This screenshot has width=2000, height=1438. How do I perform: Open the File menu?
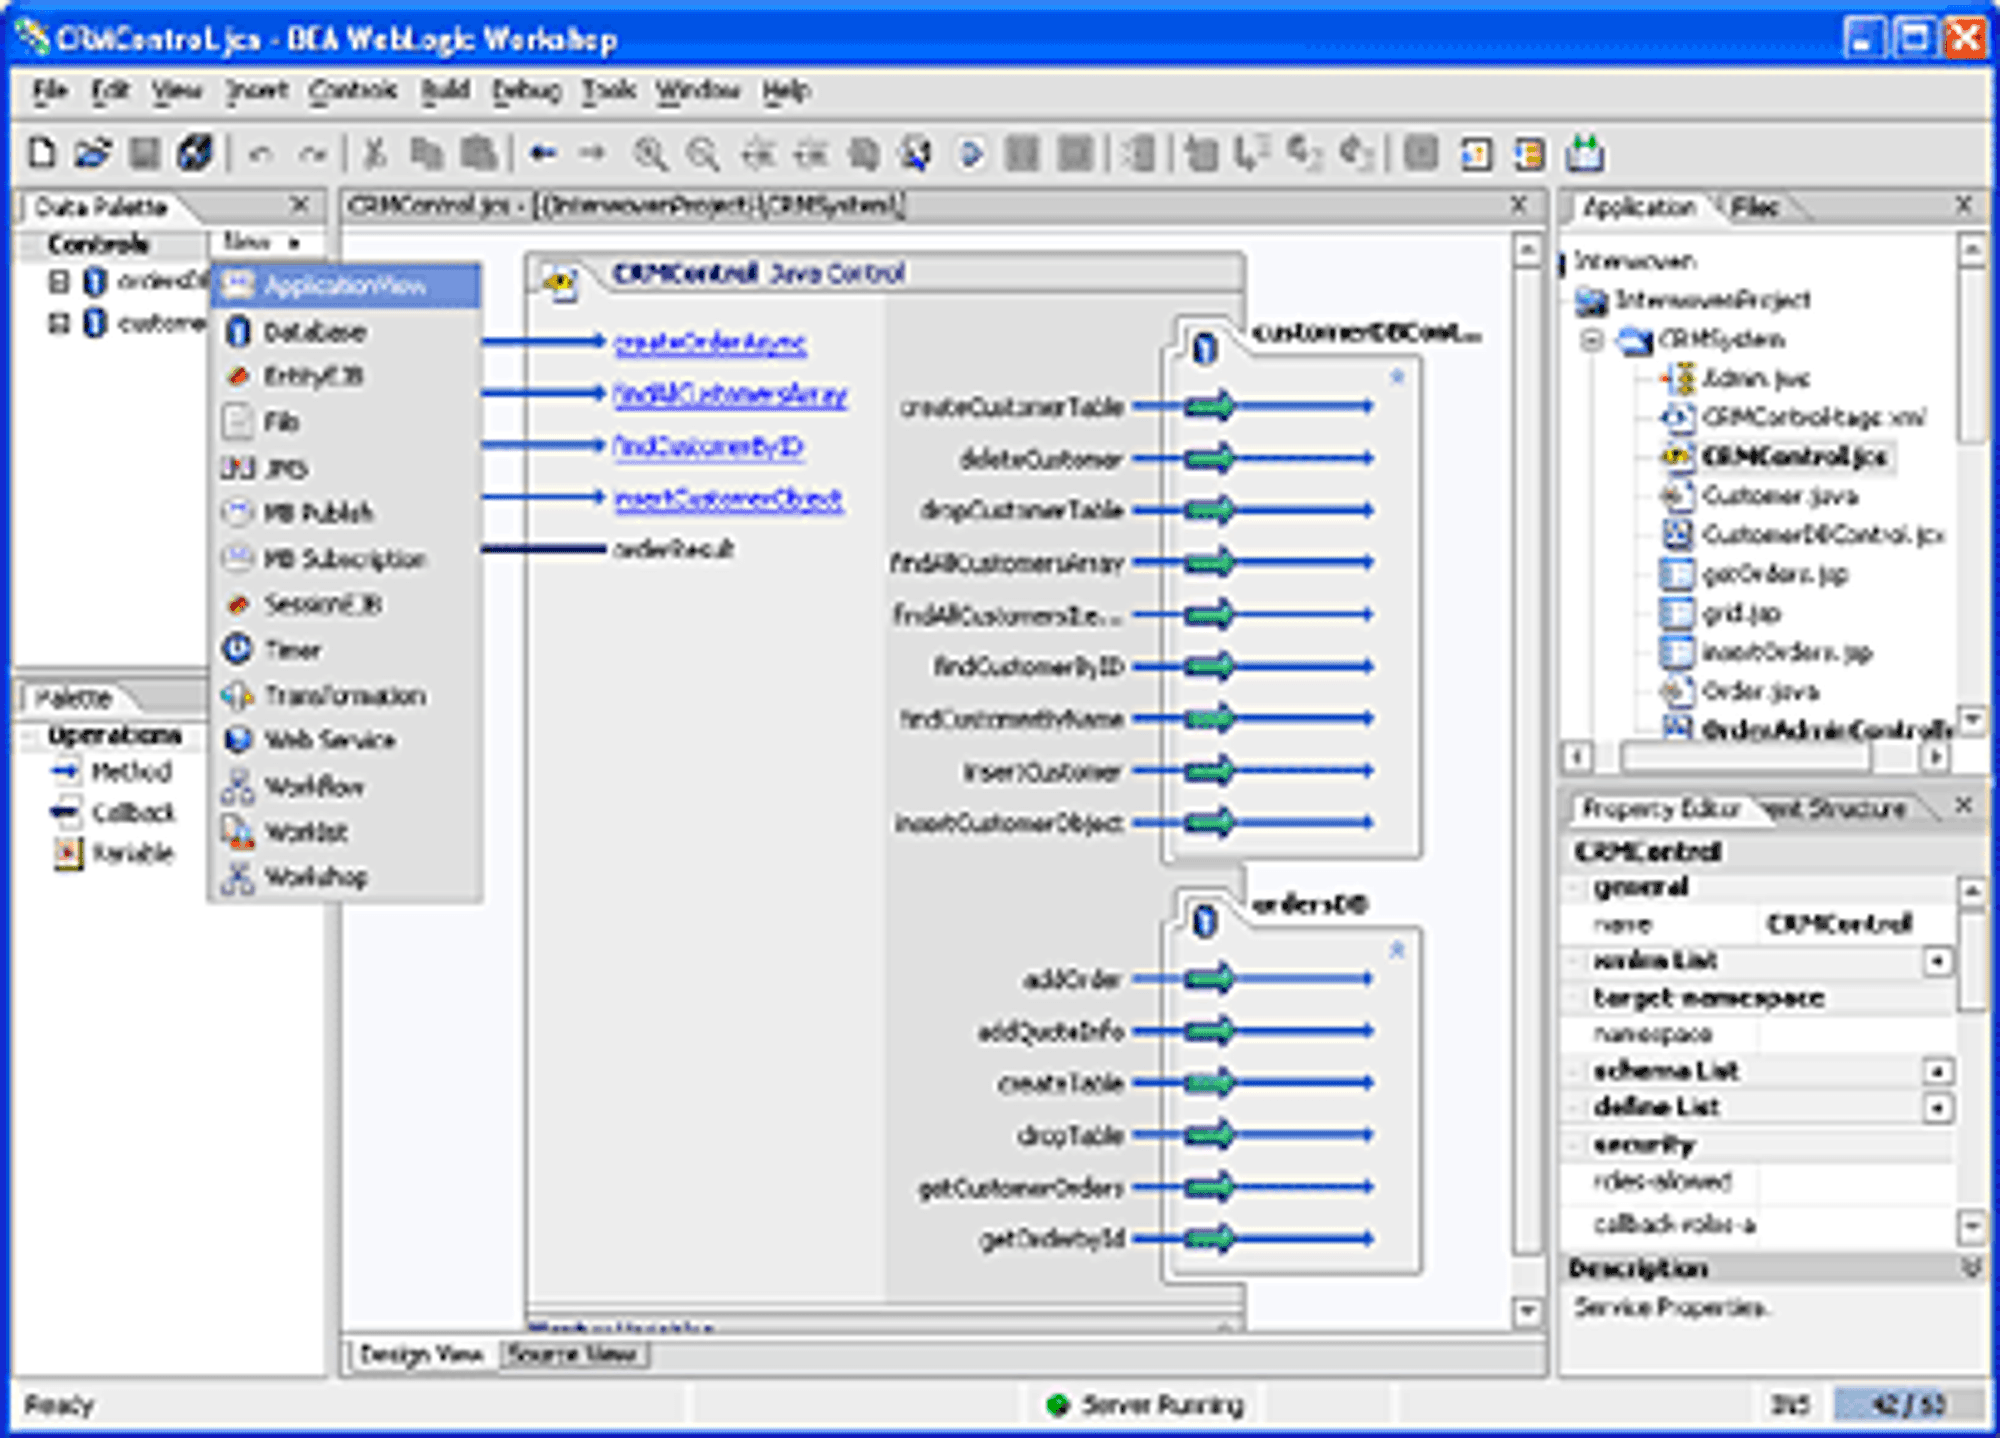[49, 91]
